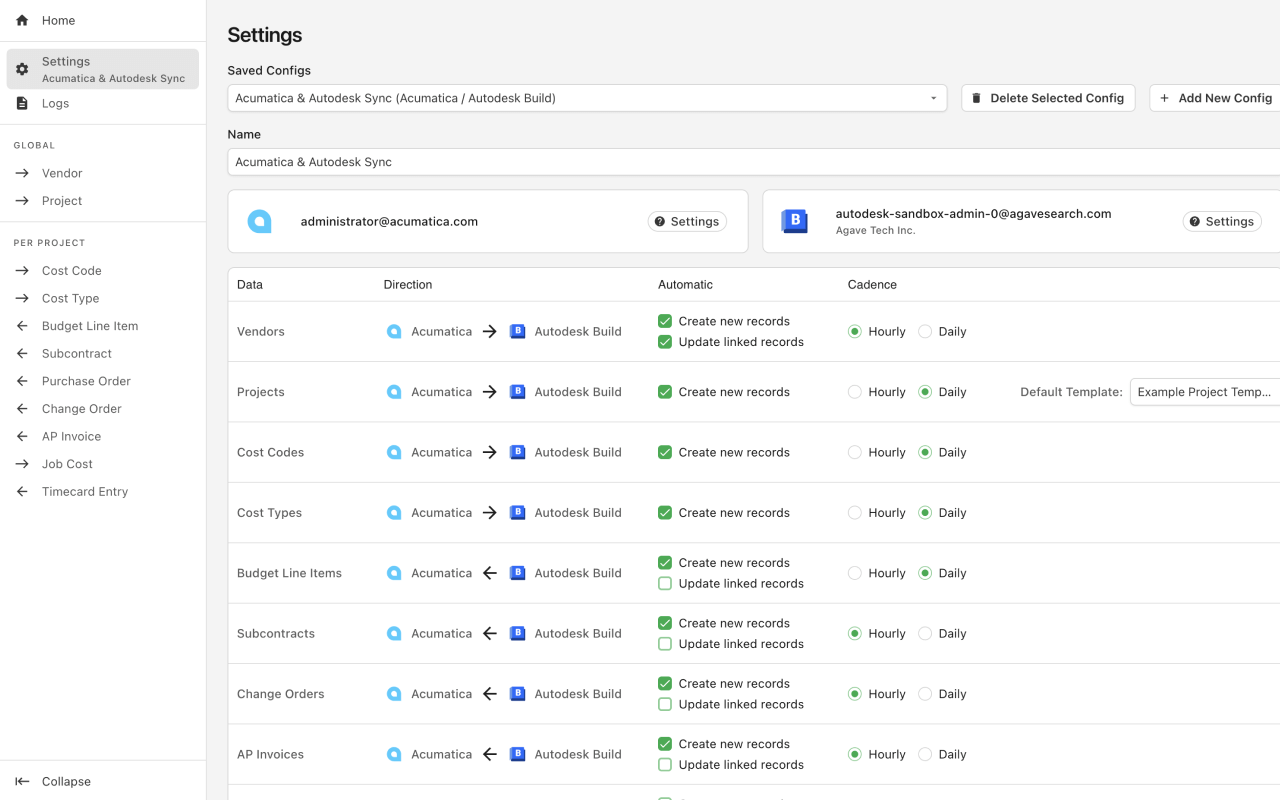Toggle Create new records for Change Orders
1280x800 pixels.
pos(665,683)
